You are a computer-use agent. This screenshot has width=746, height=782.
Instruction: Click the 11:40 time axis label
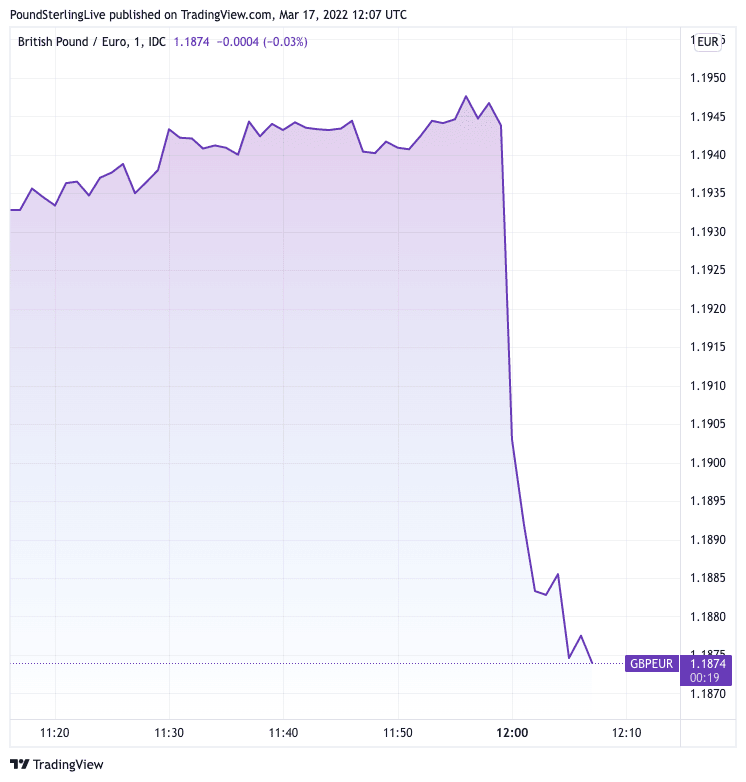[284, 733]
